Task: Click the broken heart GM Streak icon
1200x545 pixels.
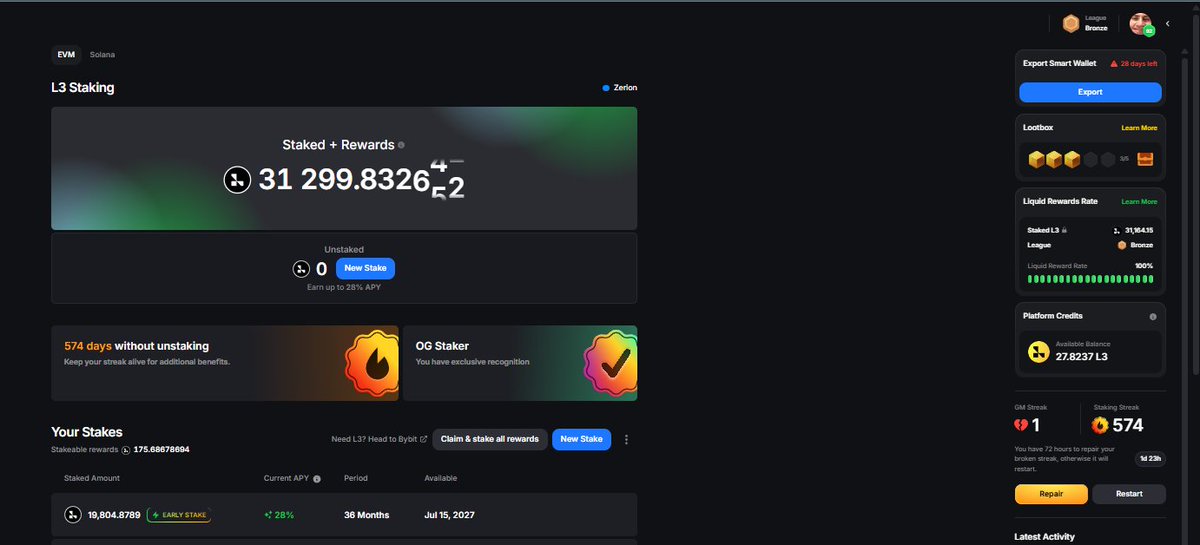Action: tap(1021, 425)
